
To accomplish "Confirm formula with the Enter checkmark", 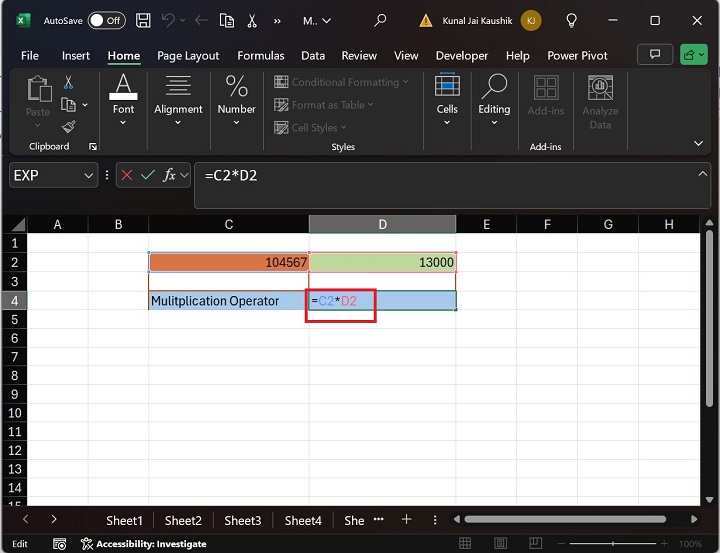I will tap(148, 175).
